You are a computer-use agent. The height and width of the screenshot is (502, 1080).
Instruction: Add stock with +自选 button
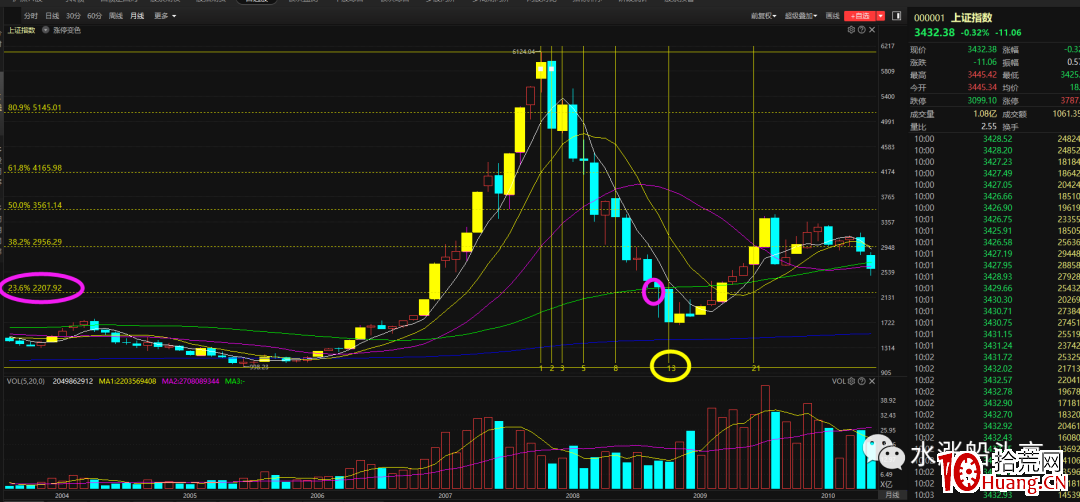[859, 16]
